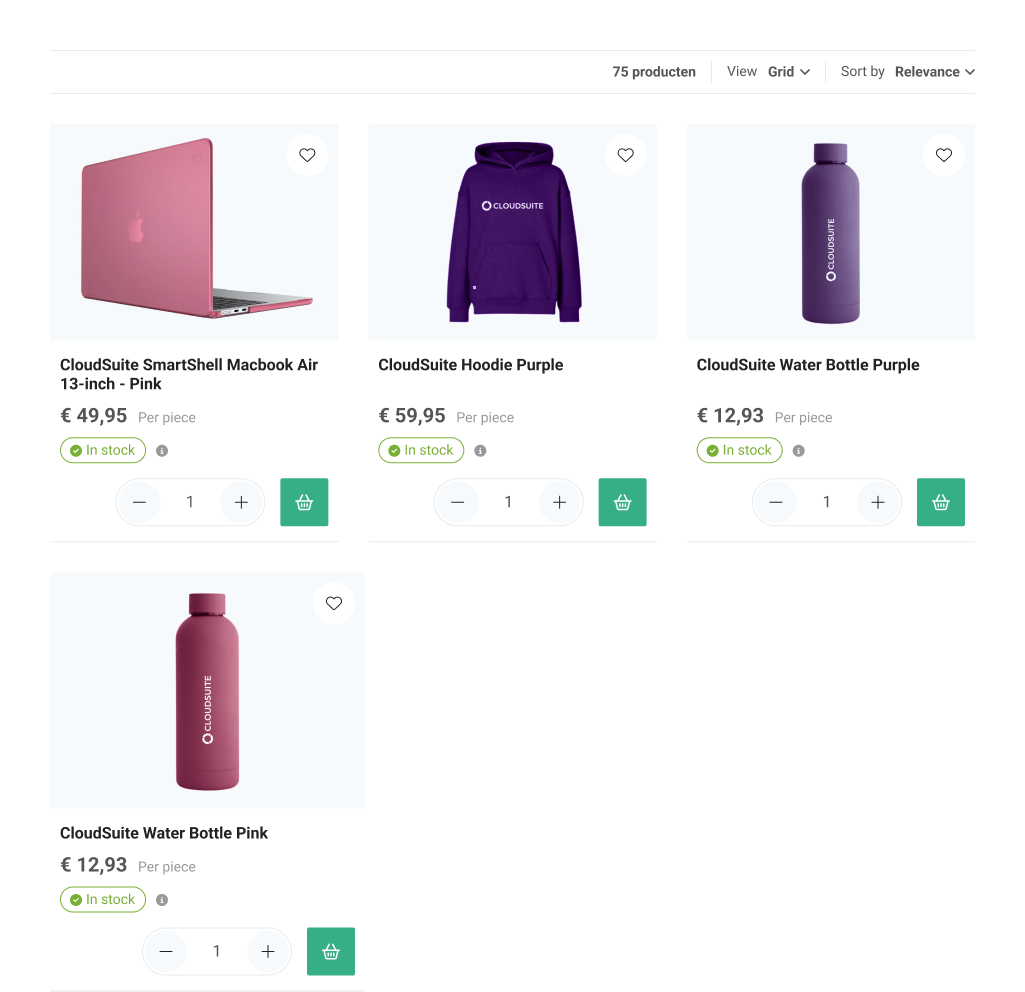
Task: Increase quantity for Macbook SmartShell Pink
Action: click(x=241, y=502)
